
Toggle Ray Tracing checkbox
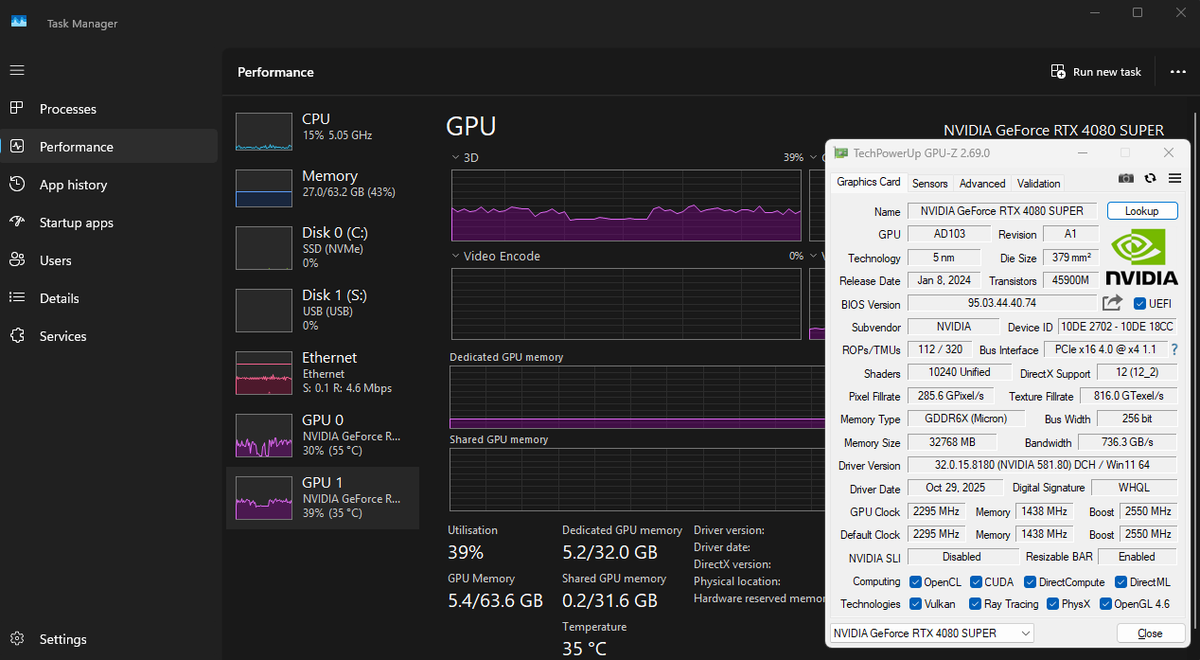pyautogui.click(x=975, y=604)
